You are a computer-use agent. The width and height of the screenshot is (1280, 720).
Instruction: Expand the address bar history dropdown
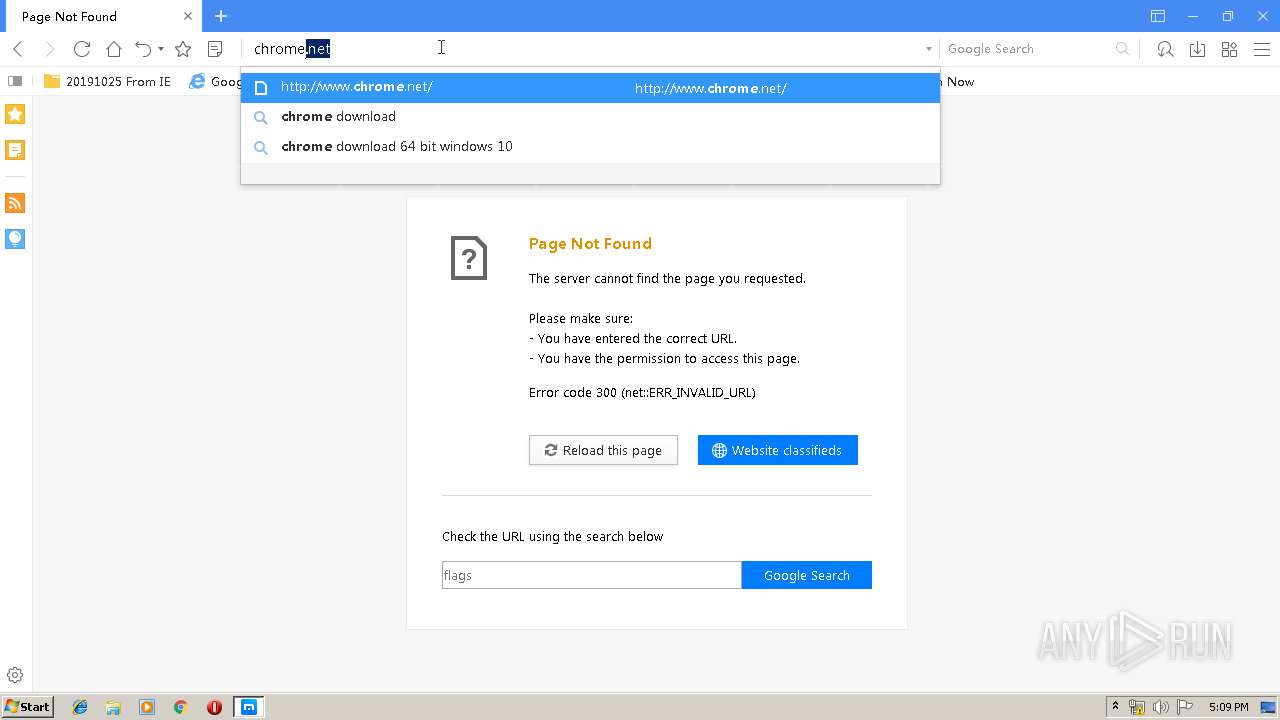point(928,49)
